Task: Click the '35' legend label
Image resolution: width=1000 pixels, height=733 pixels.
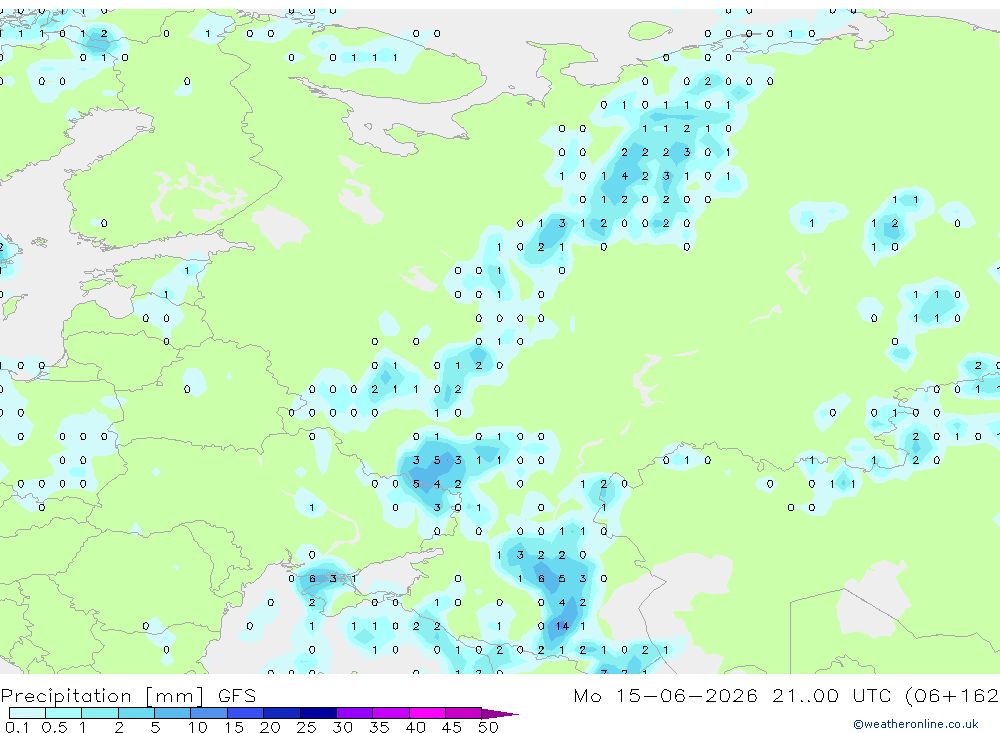Action: click(379, 727)
